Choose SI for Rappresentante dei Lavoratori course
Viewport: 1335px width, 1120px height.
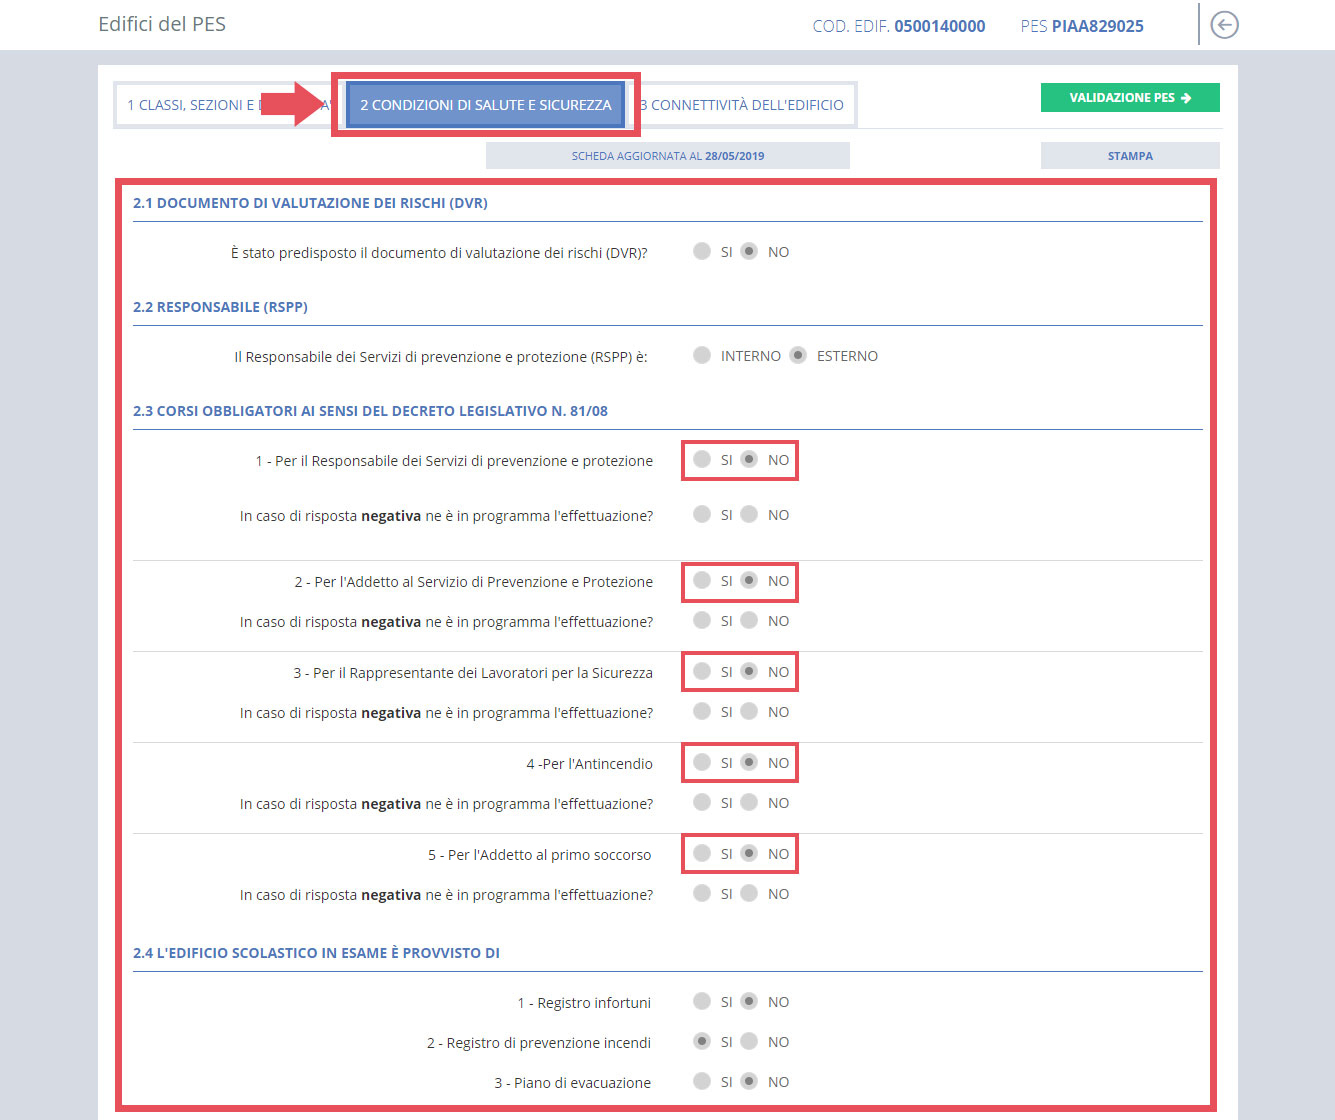click(x=702, y=671)
